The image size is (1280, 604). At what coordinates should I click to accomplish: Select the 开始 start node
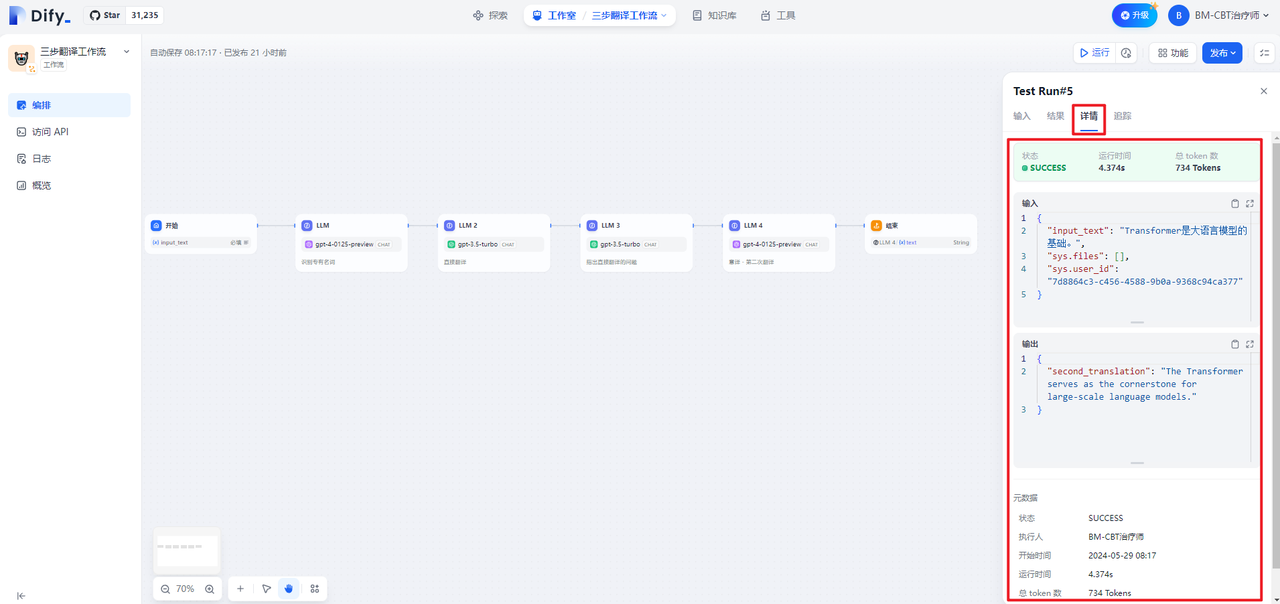[201, 233]
